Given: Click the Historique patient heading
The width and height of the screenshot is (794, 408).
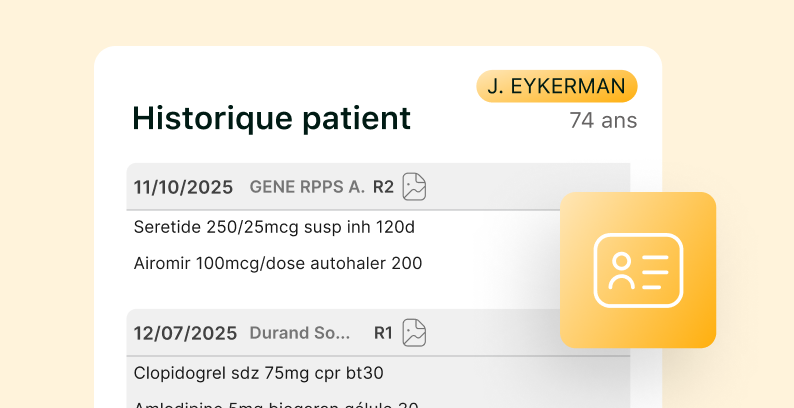Looking at the screenshot, I should click(x=271, y=118).
